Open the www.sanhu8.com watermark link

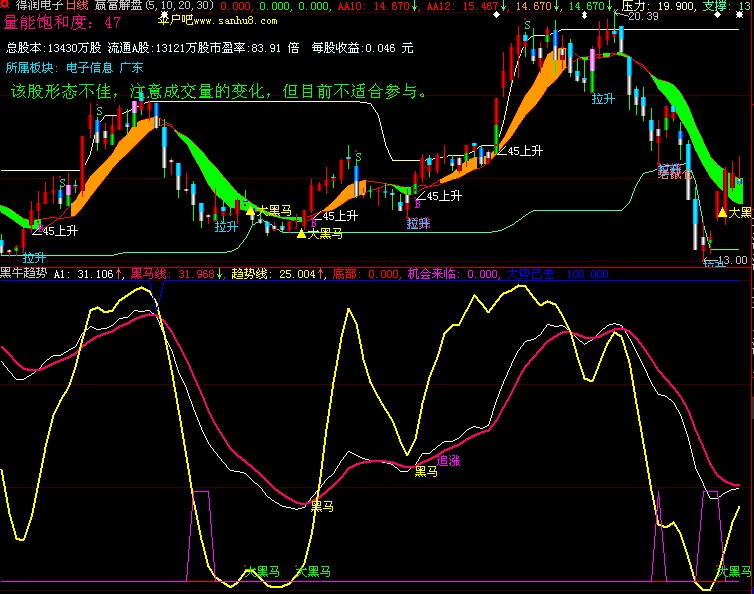coord(236,21)
